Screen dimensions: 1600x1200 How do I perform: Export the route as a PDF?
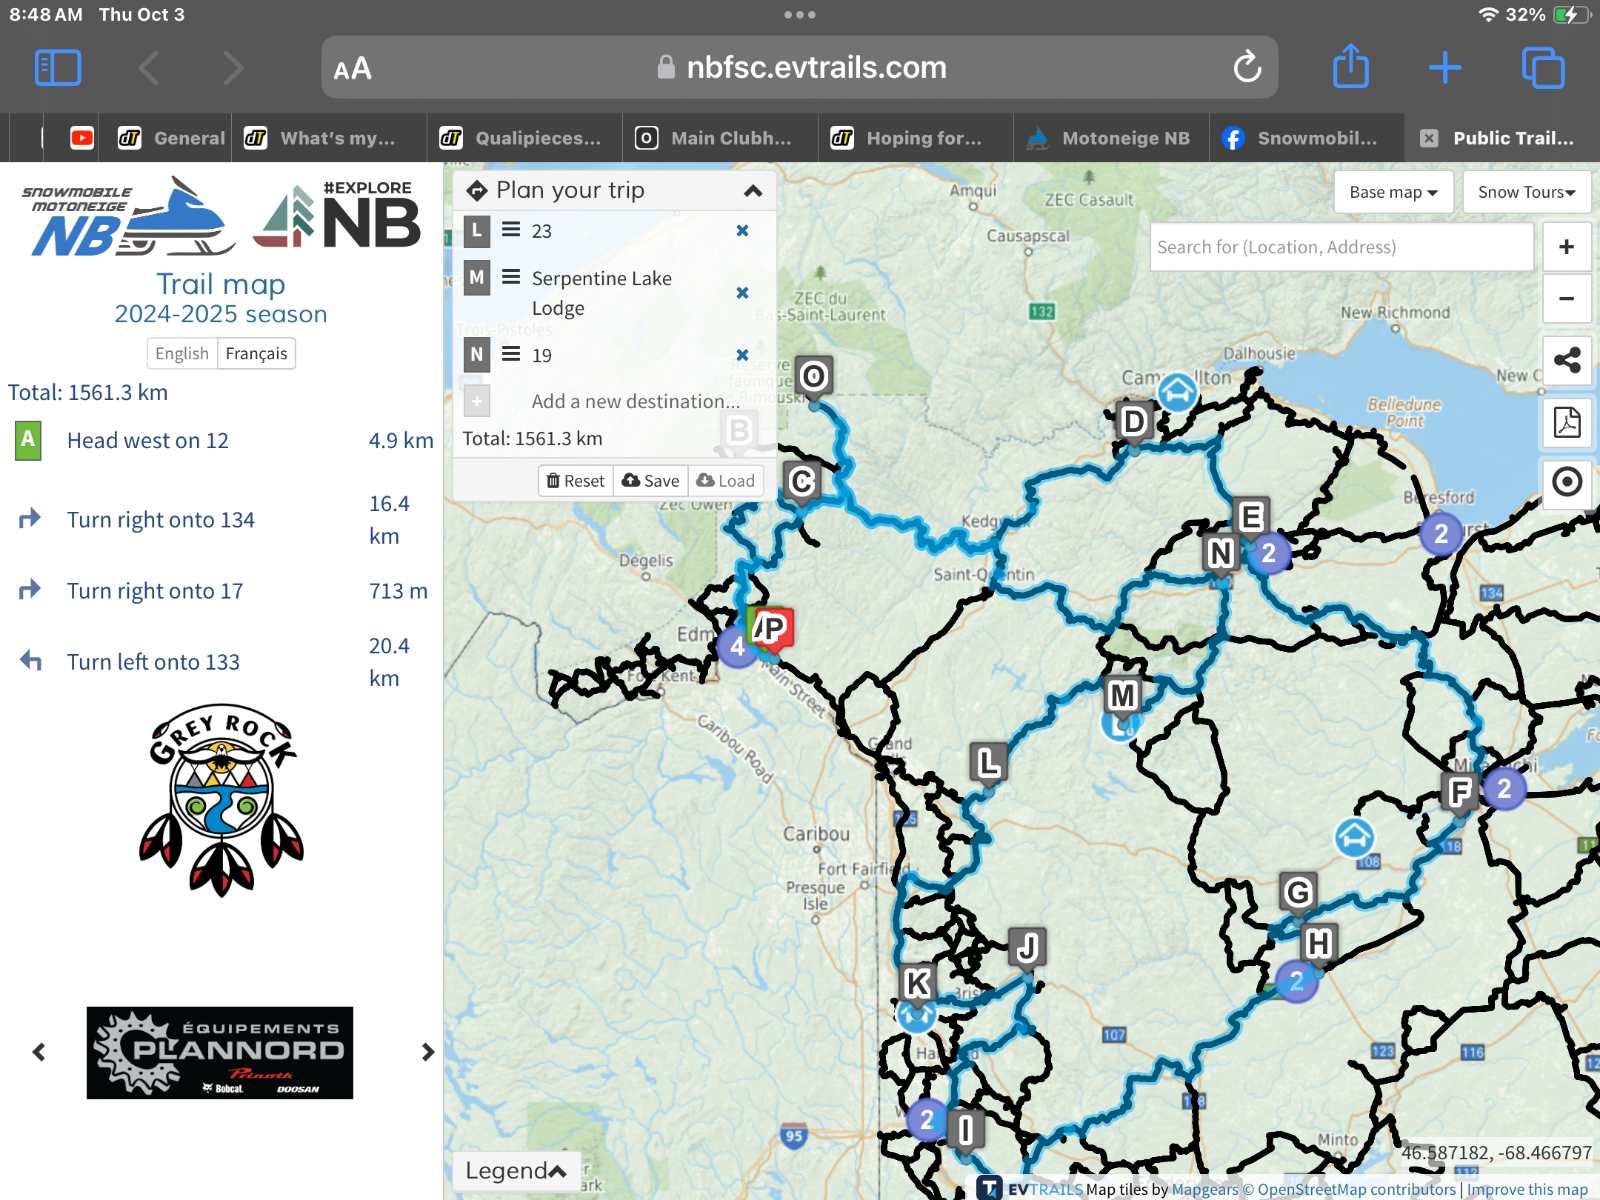click(1567, 422)
